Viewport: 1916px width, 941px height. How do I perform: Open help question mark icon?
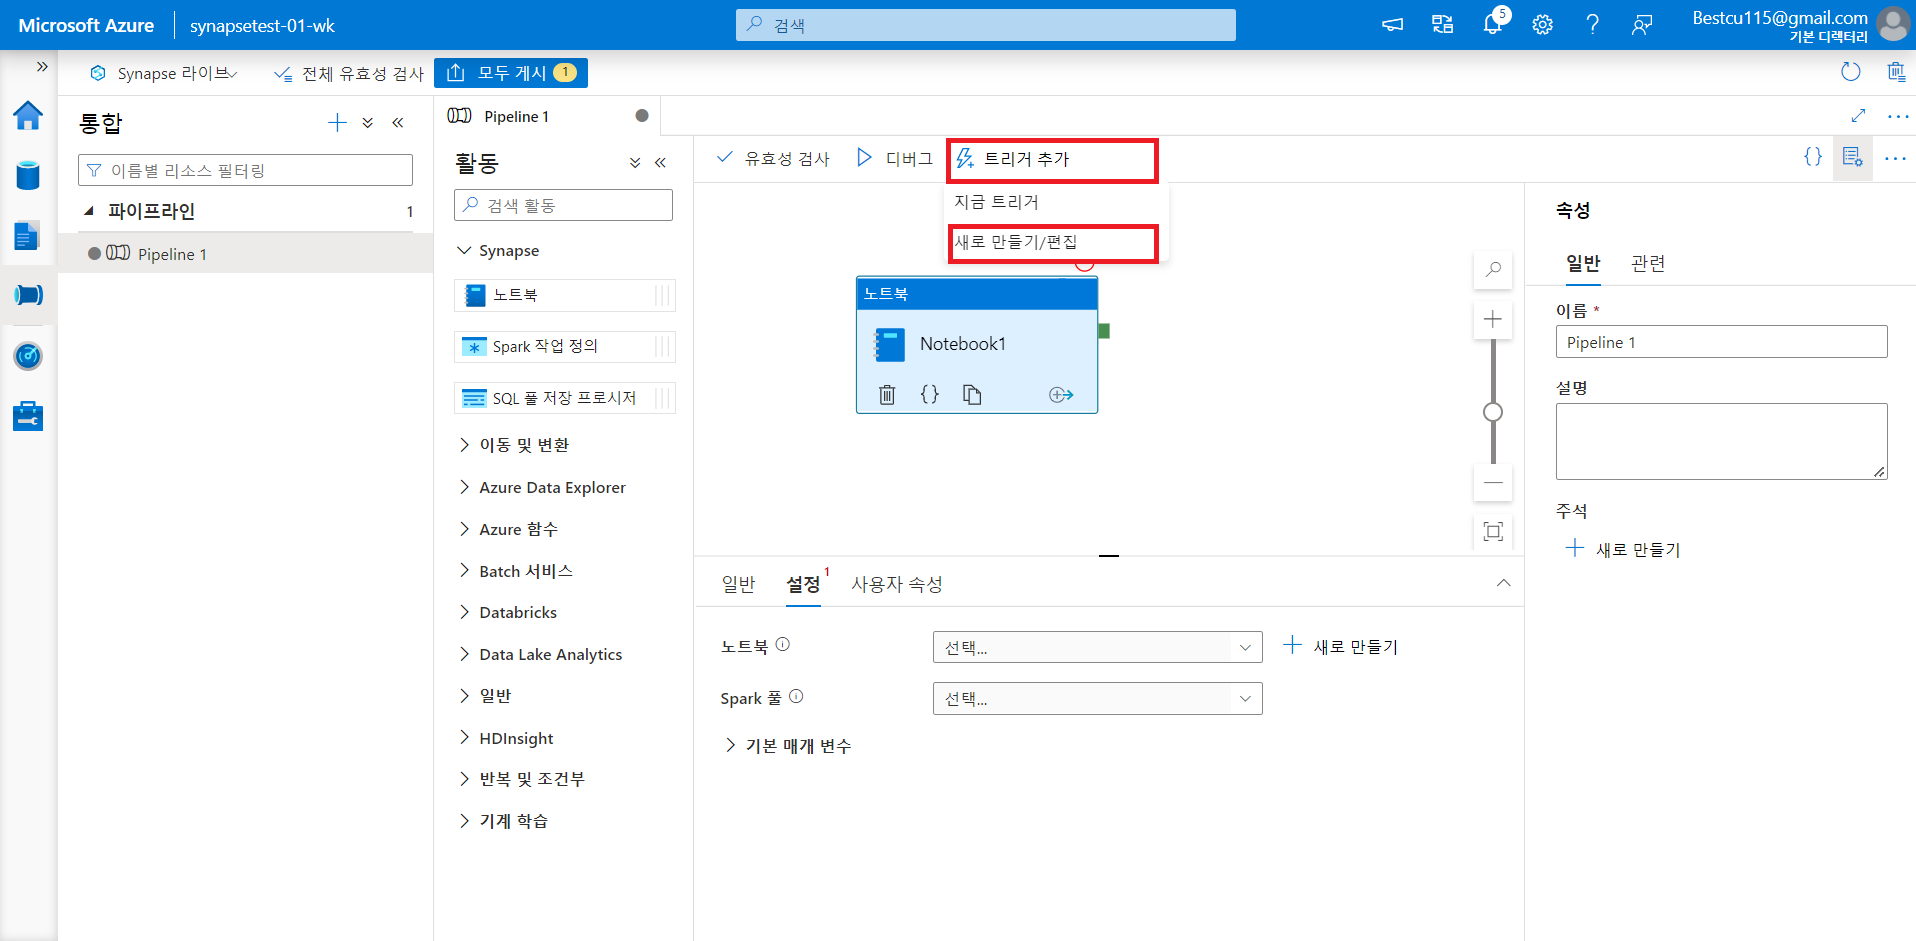(x=1593, y=25)
